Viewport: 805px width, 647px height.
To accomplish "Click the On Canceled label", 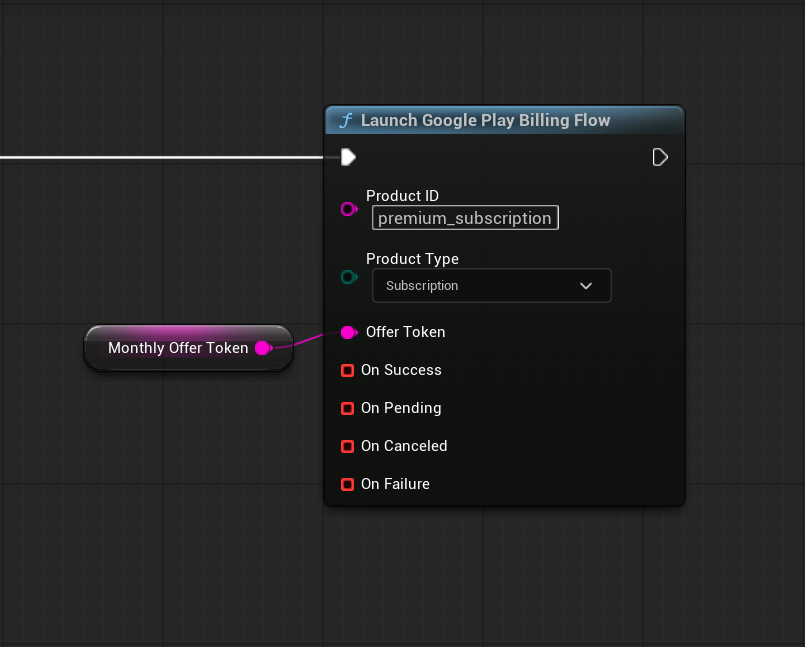I will (x=404, y=446).
